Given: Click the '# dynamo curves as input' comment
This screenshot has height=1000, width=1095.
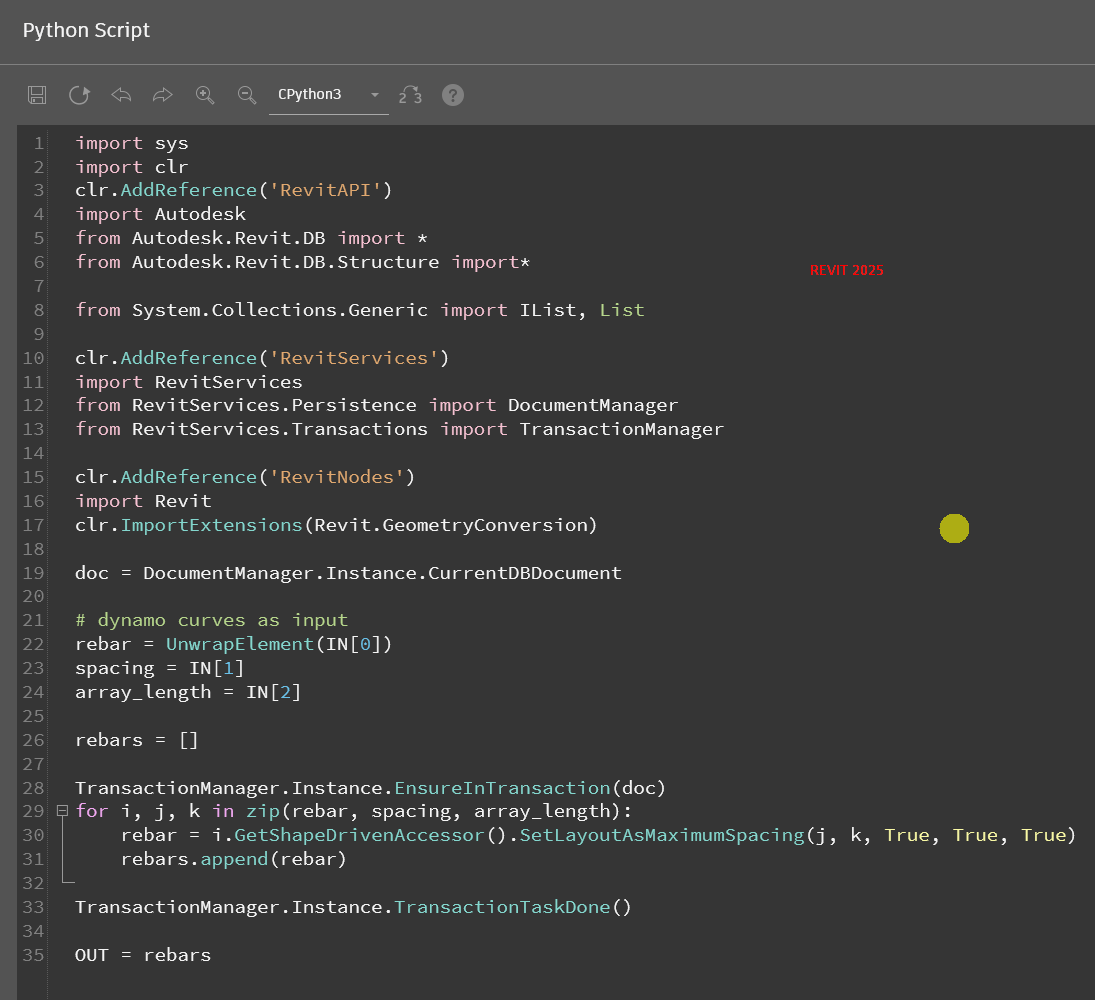Looking at the screenshot, I should 212,620.
